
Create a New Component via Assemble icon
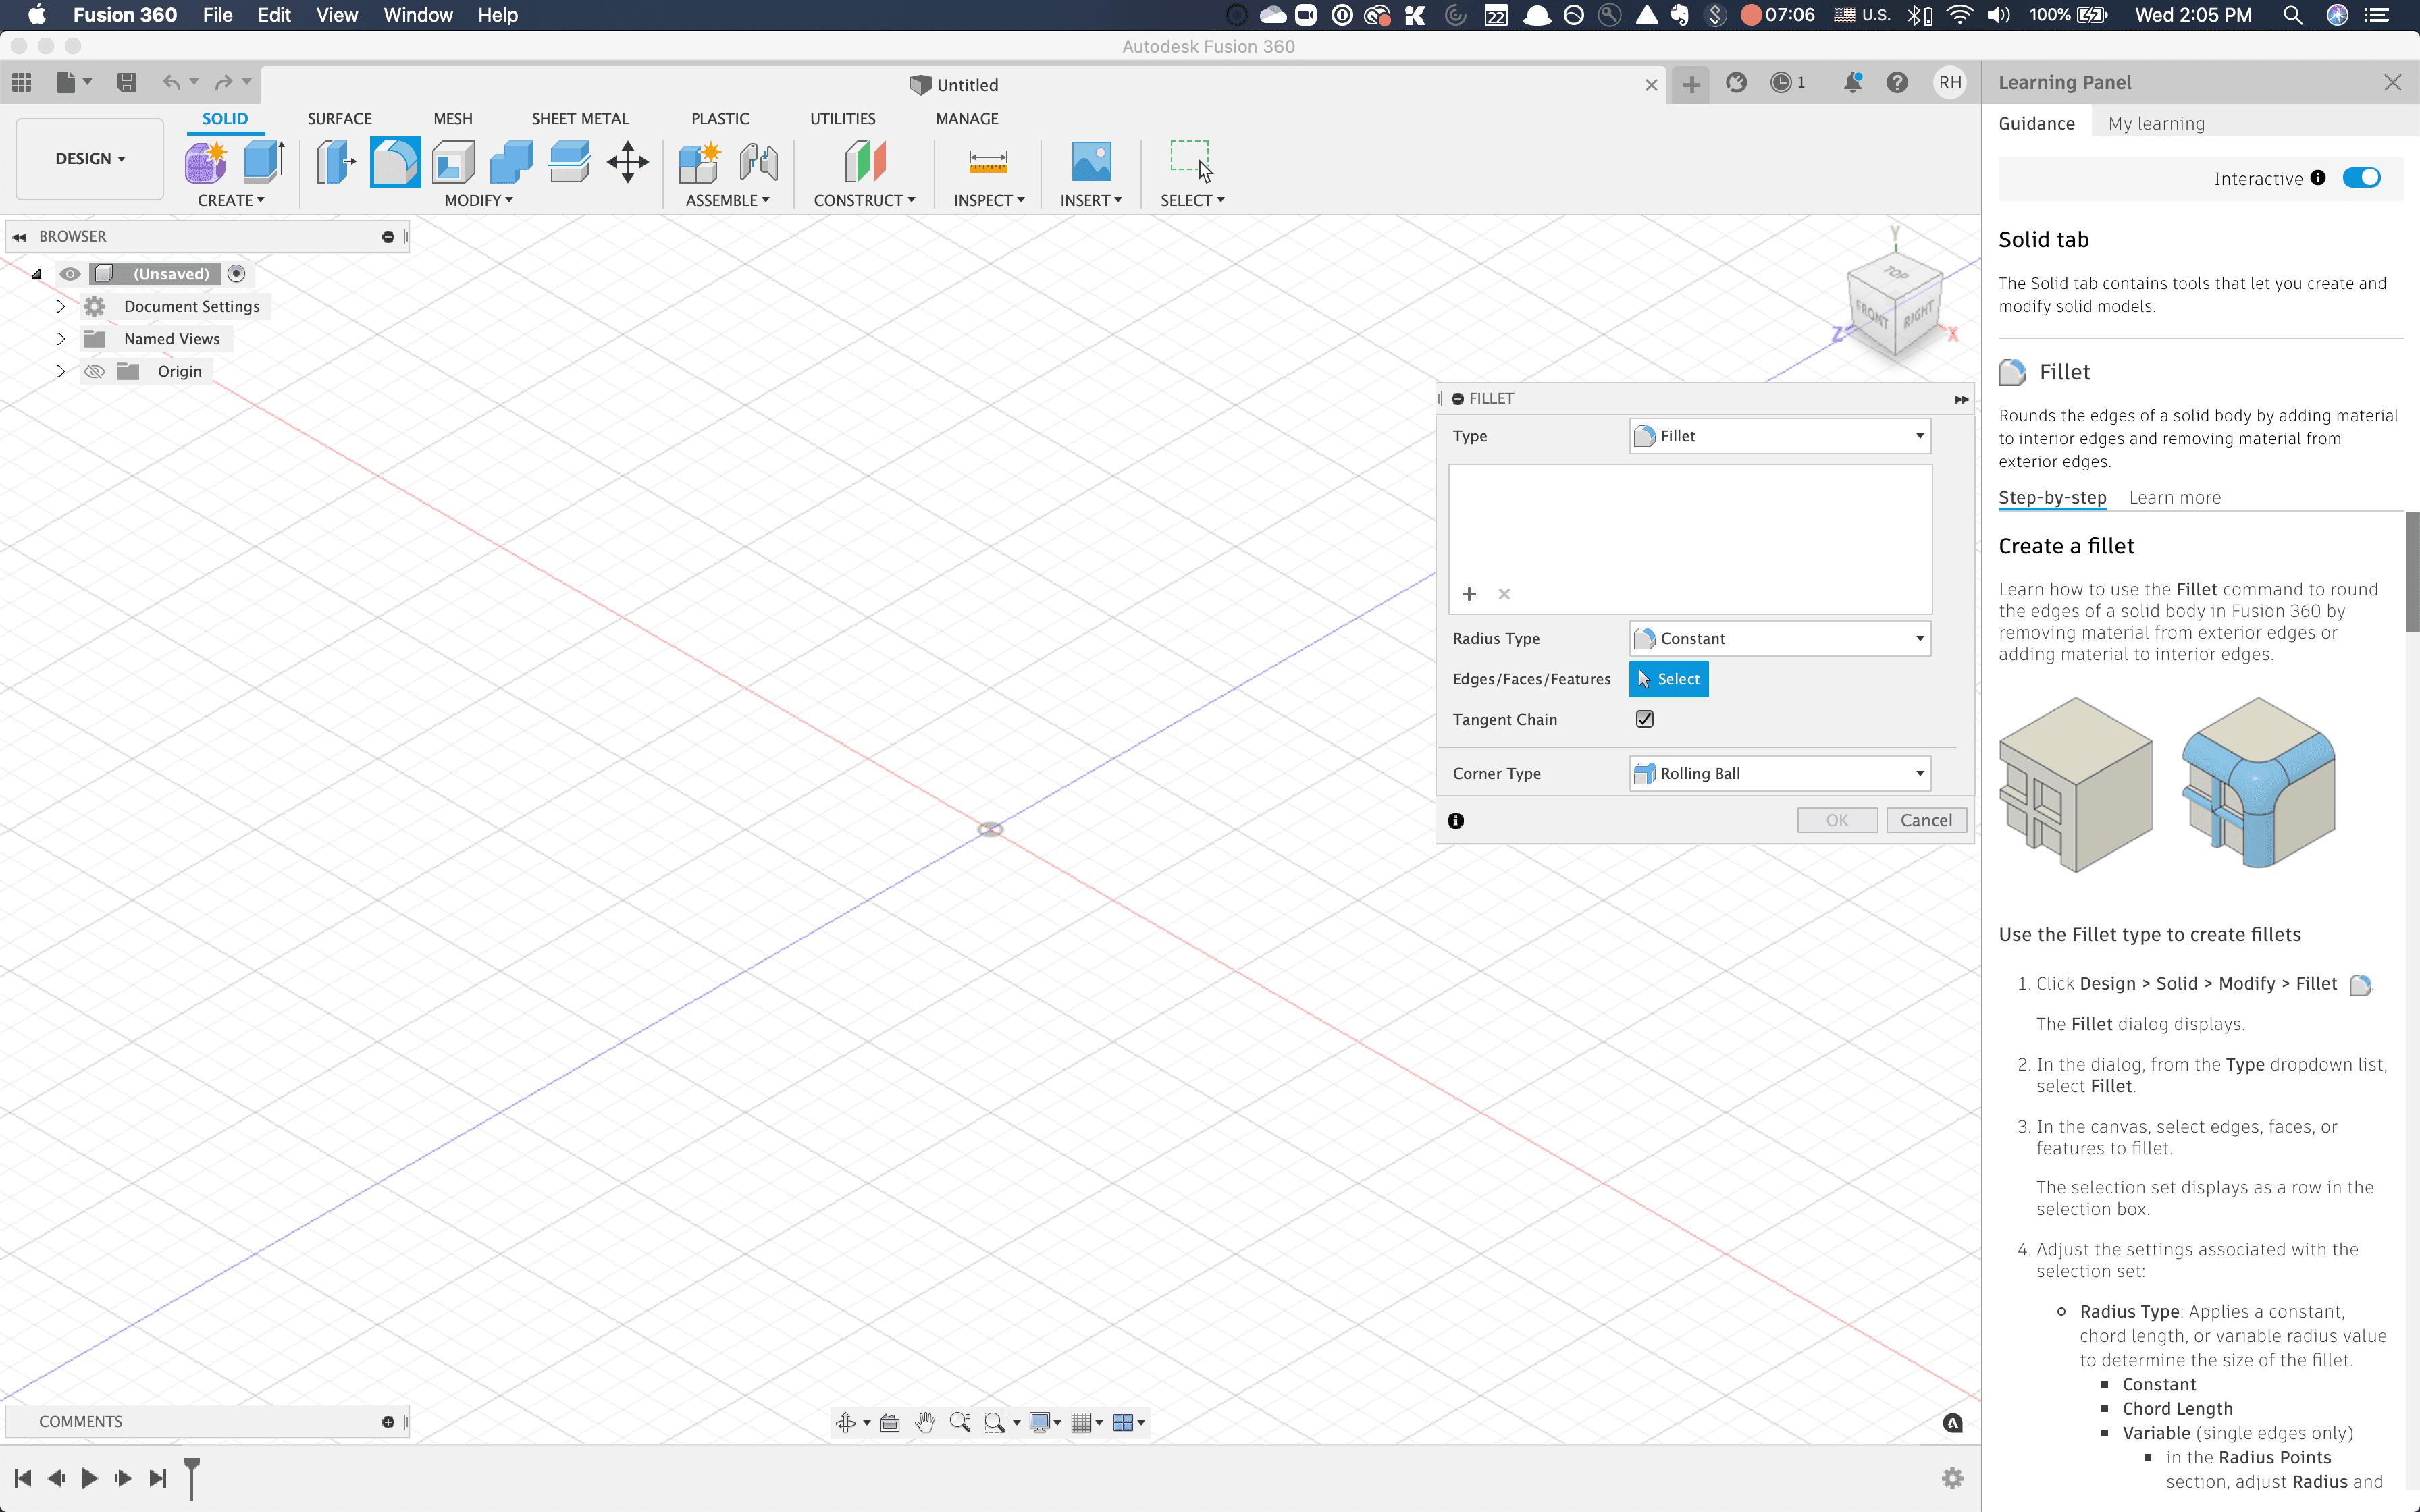[x=700, y=161]
